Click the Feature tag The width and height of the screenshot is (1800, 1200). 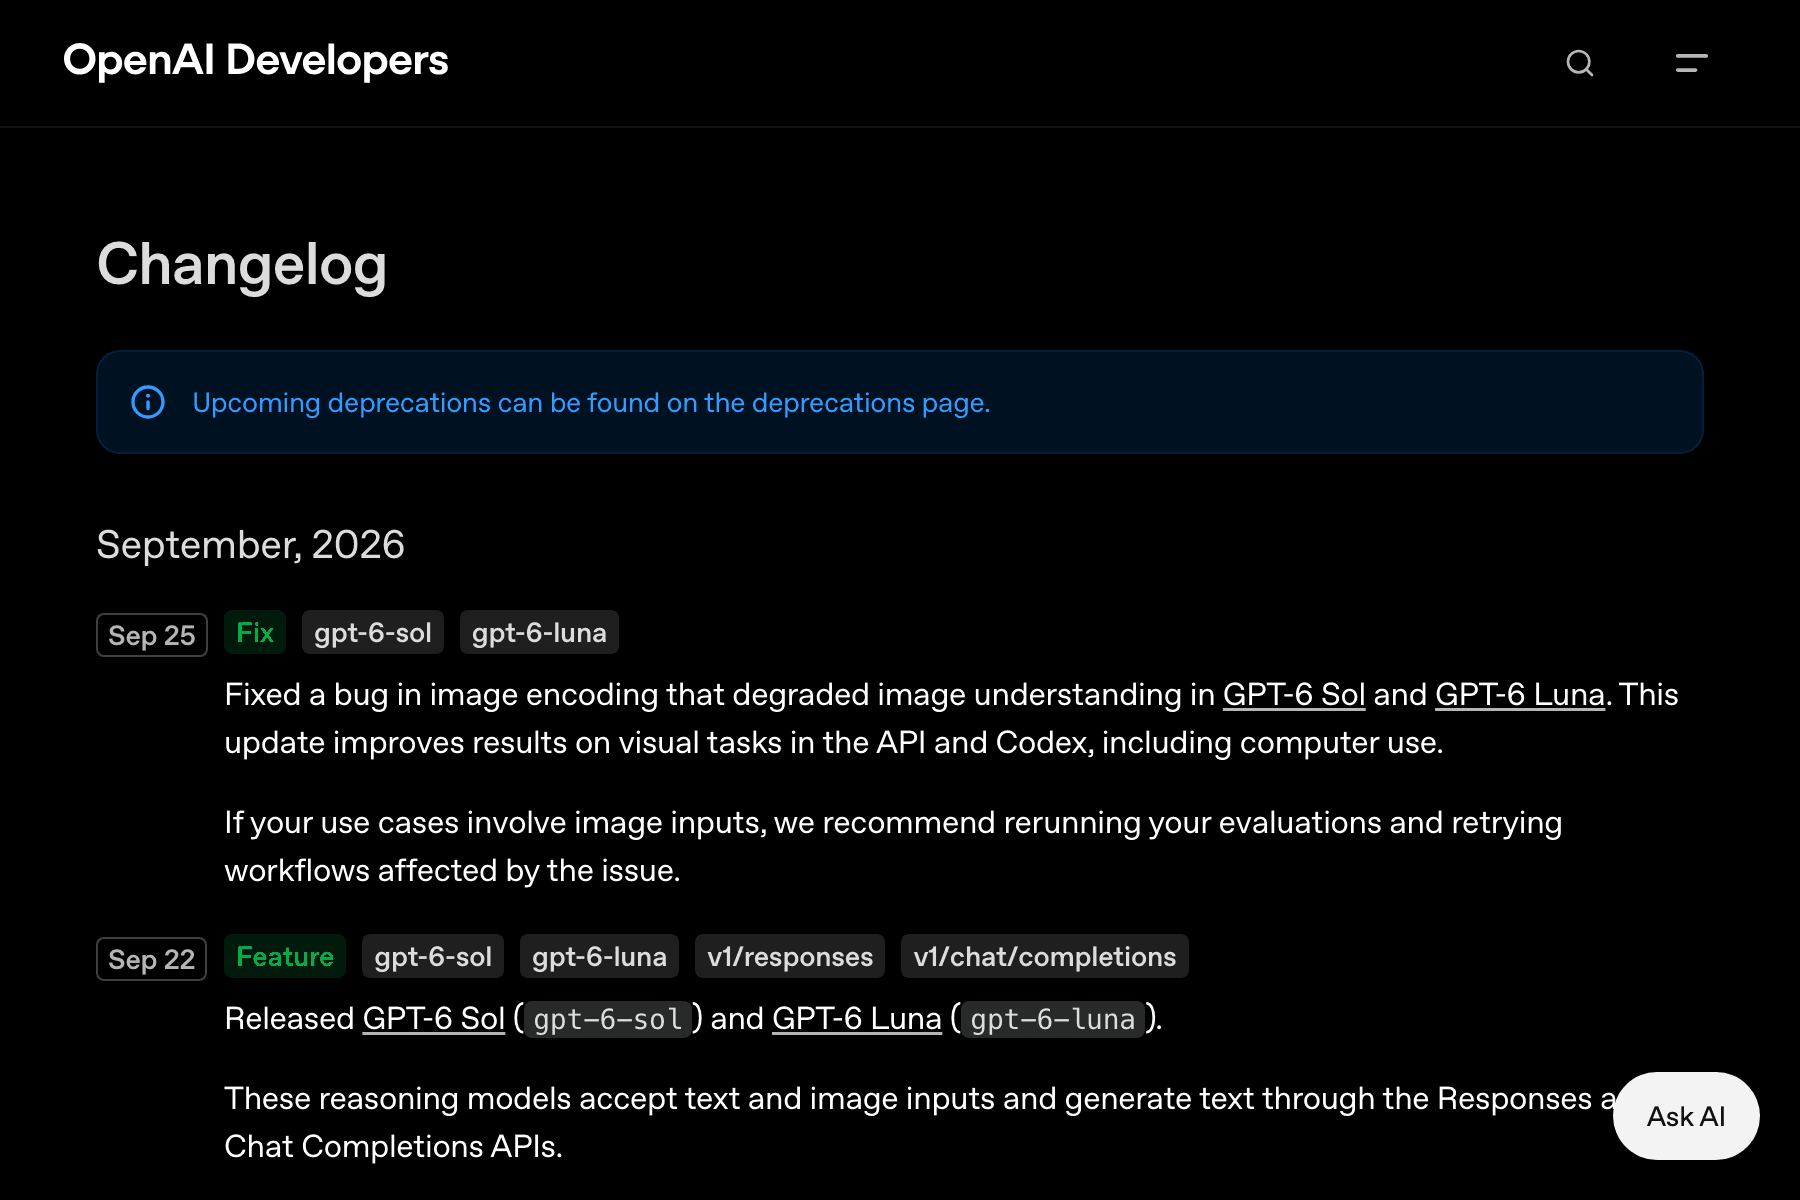[285, 956]
